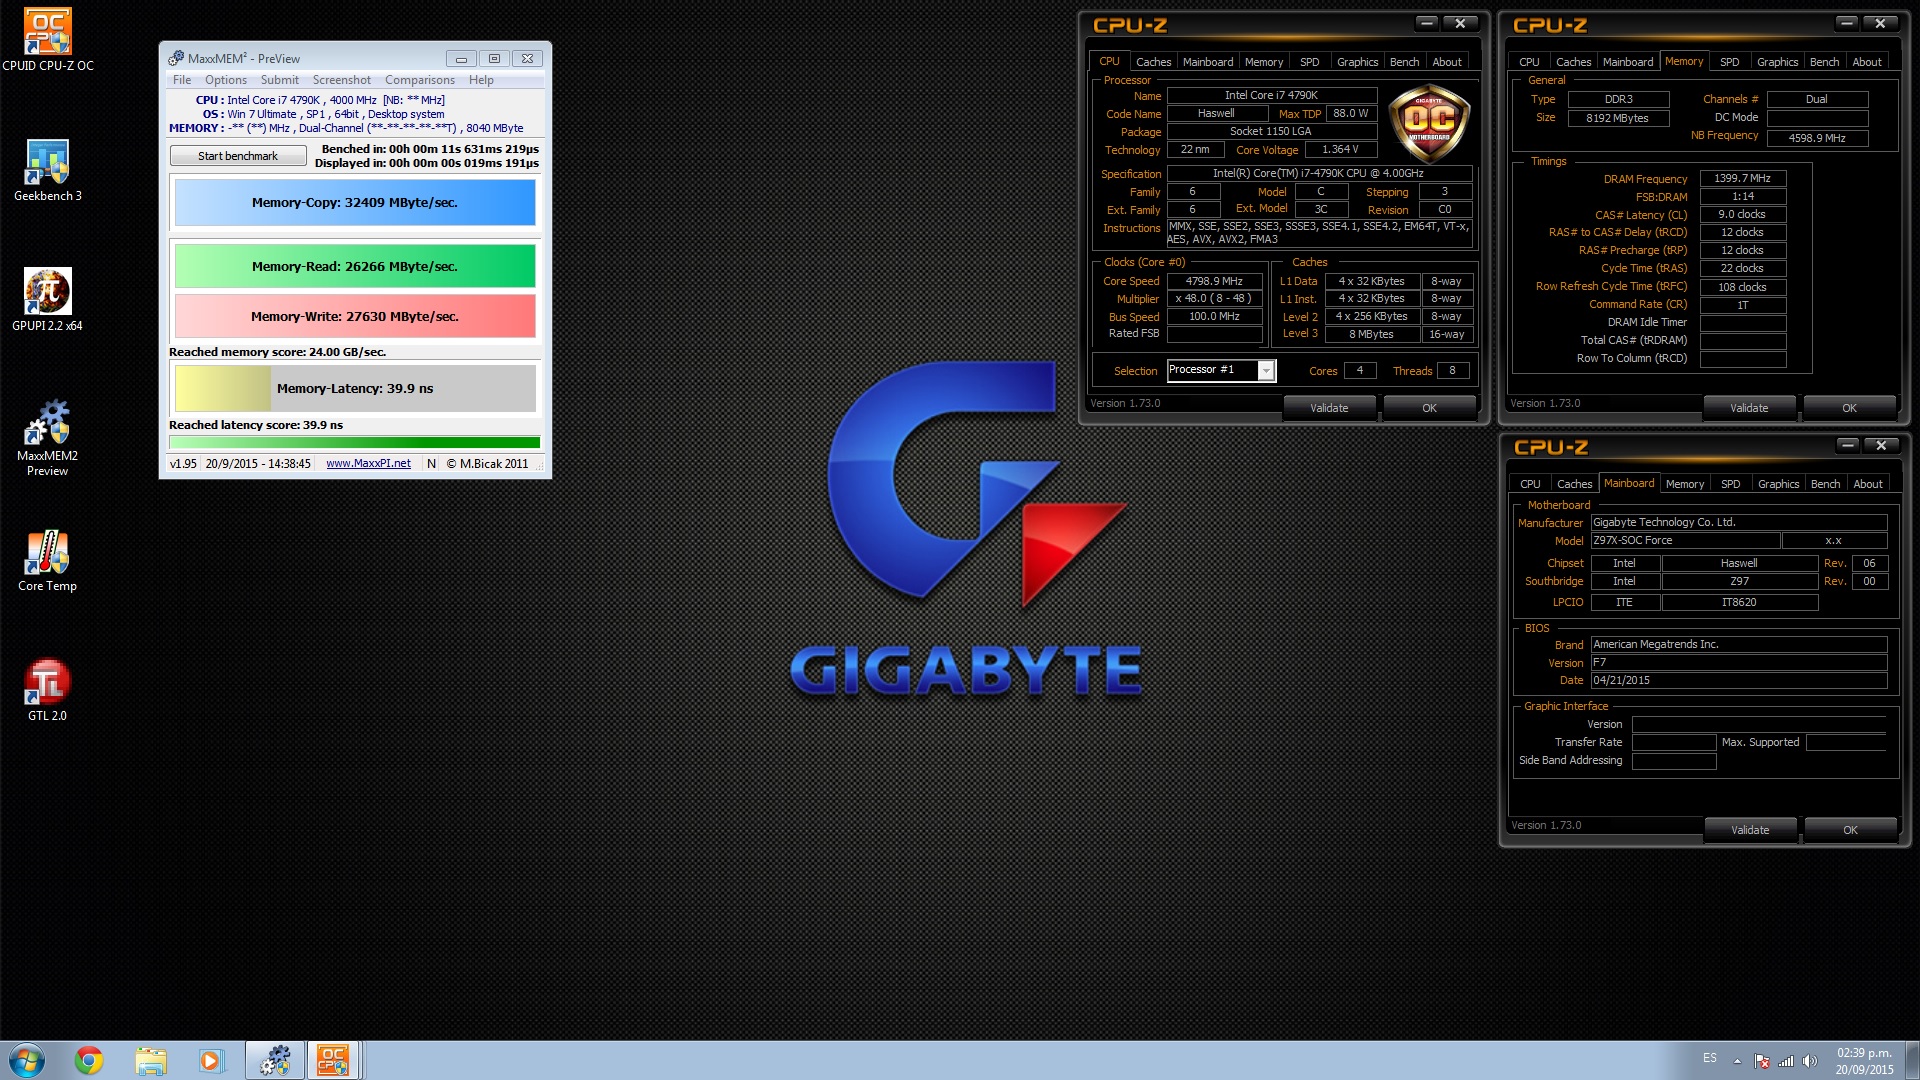1920x1080 pixels.
Task: Click the Memory-Latency result bar
Action: click(x=355, y=388)
